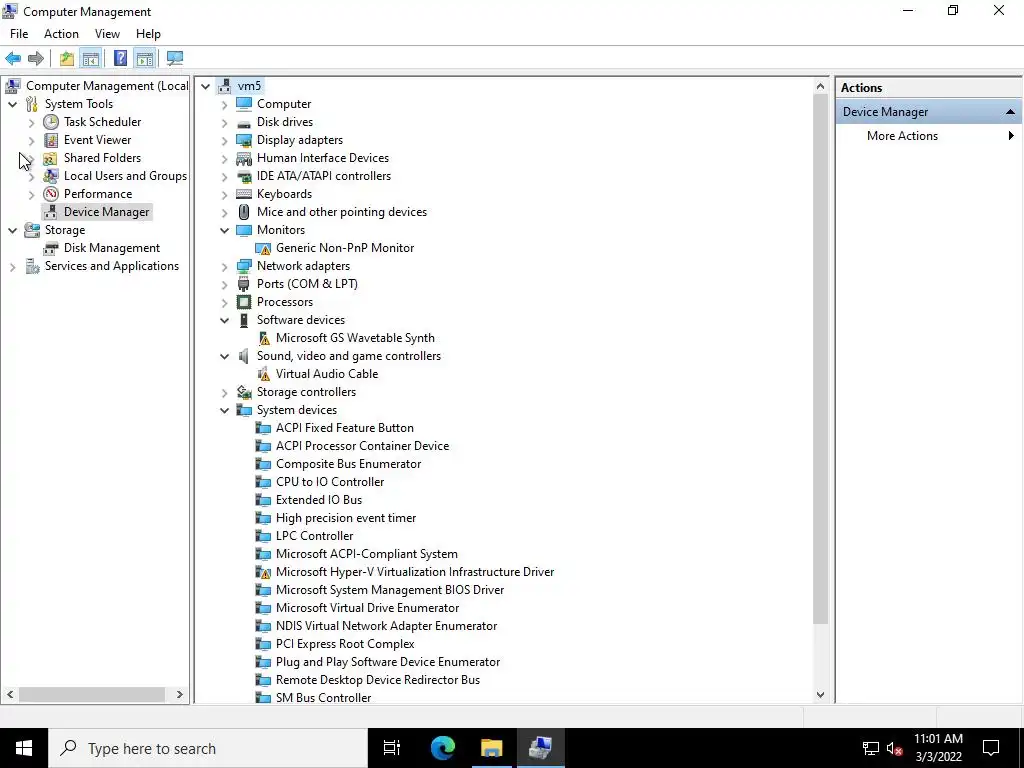Collapse the vm5 root node
The height and width of the screenshot is (768, 1024).
[205, 86]
